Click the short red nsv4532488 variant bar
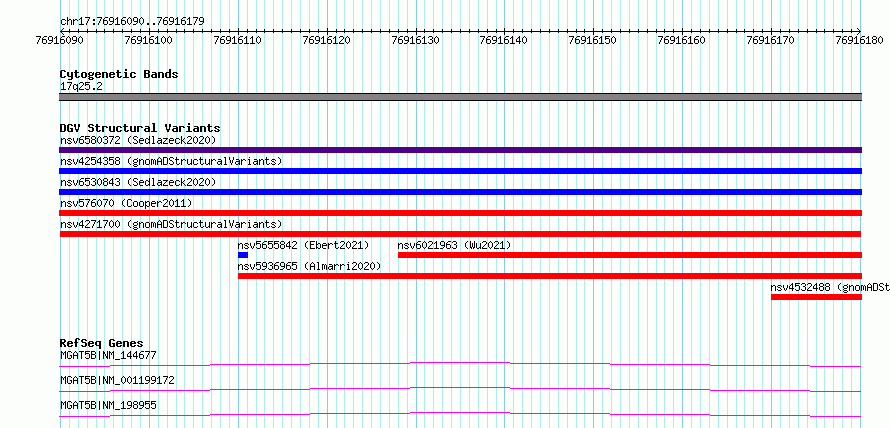The width and height of the screenshot is (890, 428). point(816,297)
